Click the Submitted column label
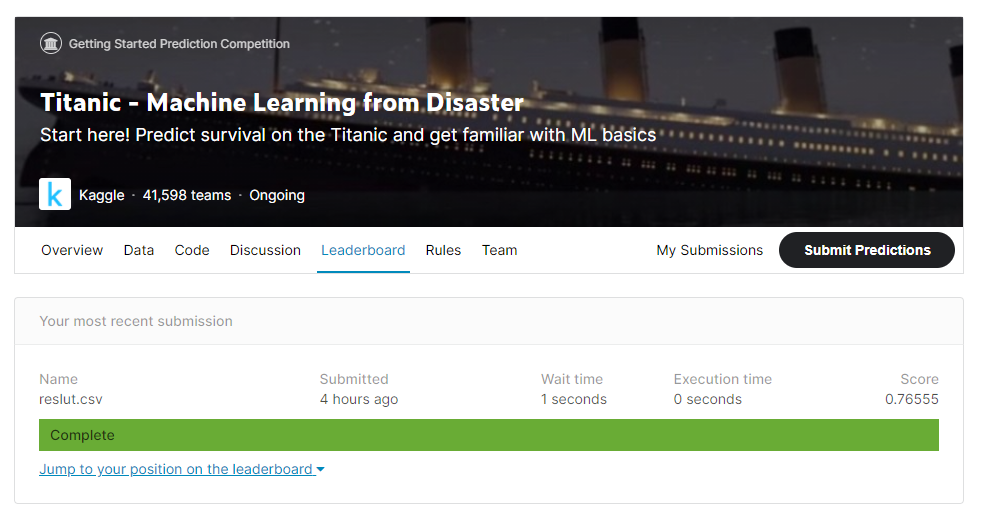The height and width of the screenshot is (520, 985). 354,379
